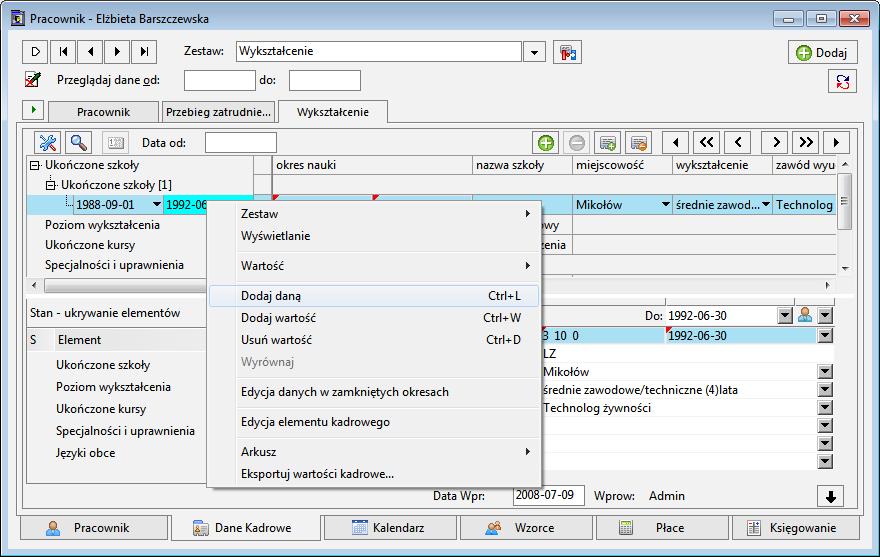Click the single left chevron button
The image size is (880, 557).
[x=738, y=143]
